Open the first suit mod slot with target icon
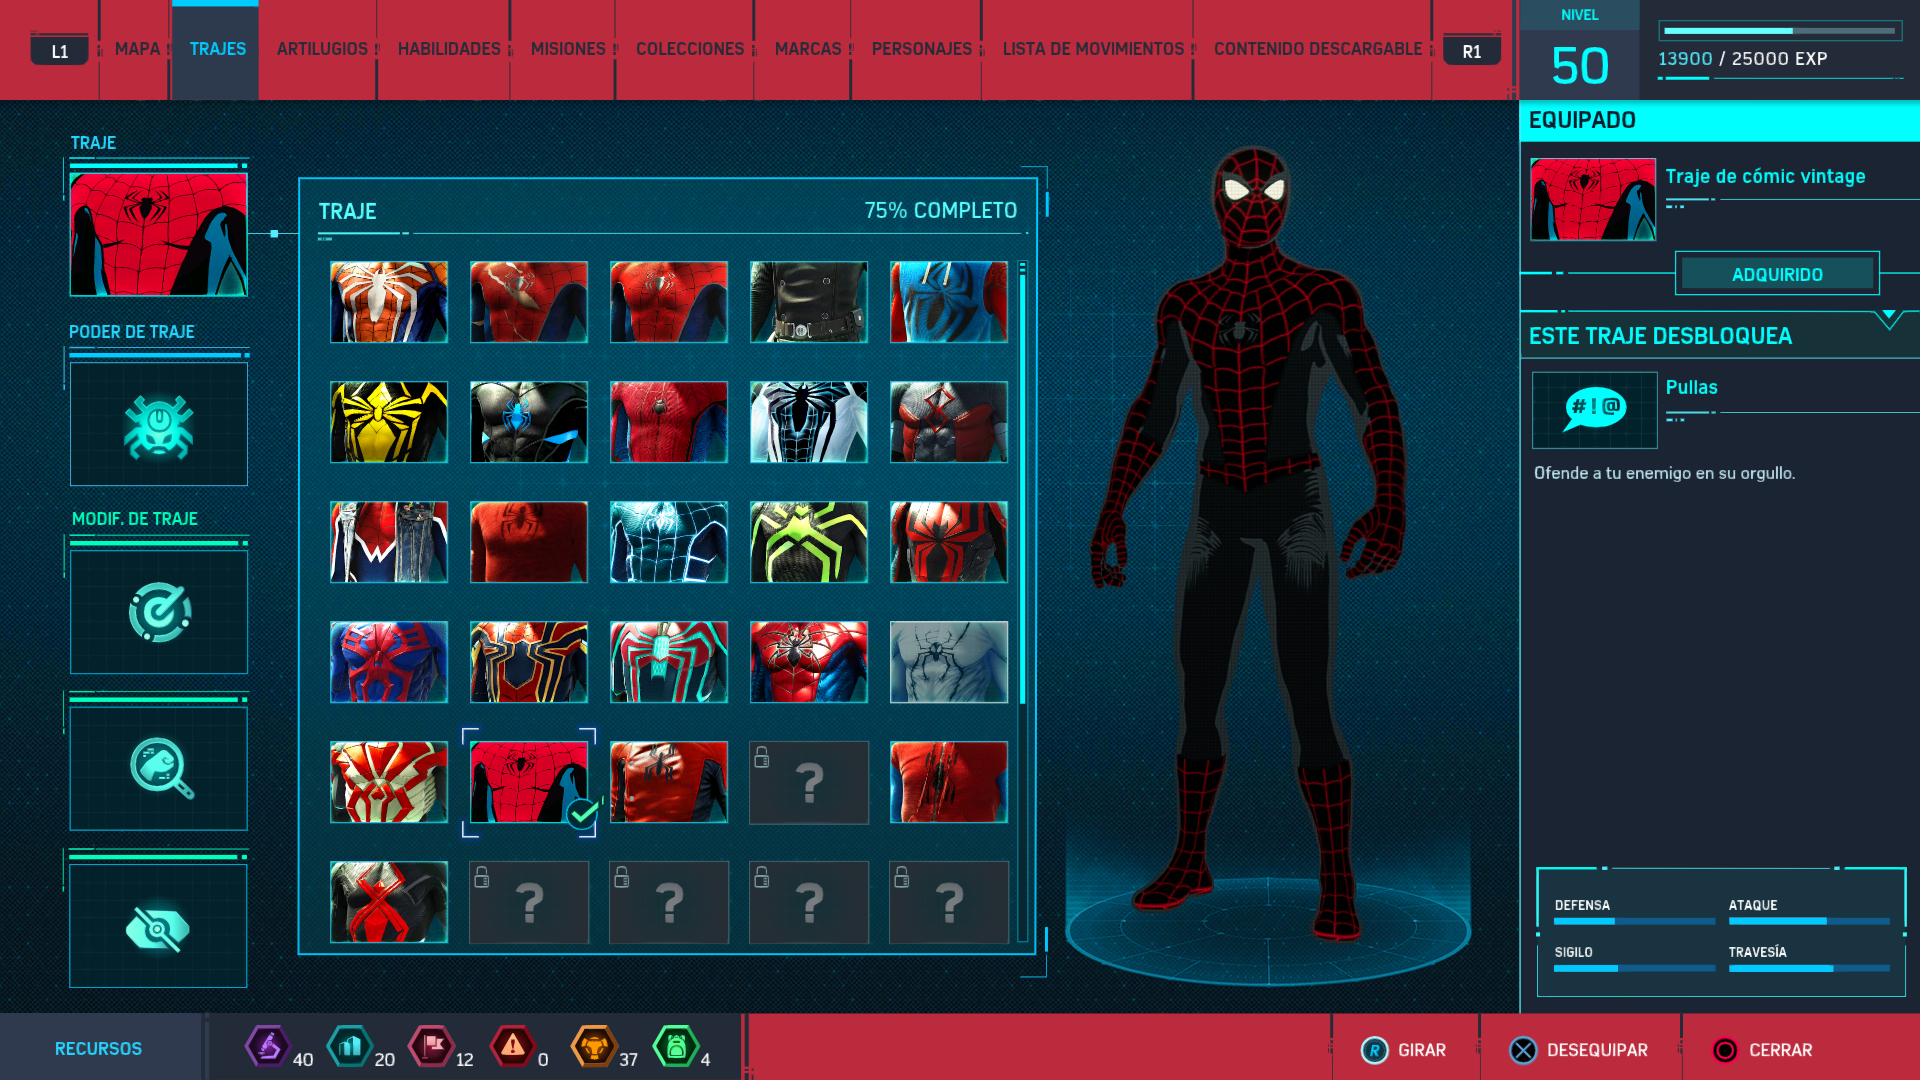1920x1080 pixels. click(x=159, y=612)
